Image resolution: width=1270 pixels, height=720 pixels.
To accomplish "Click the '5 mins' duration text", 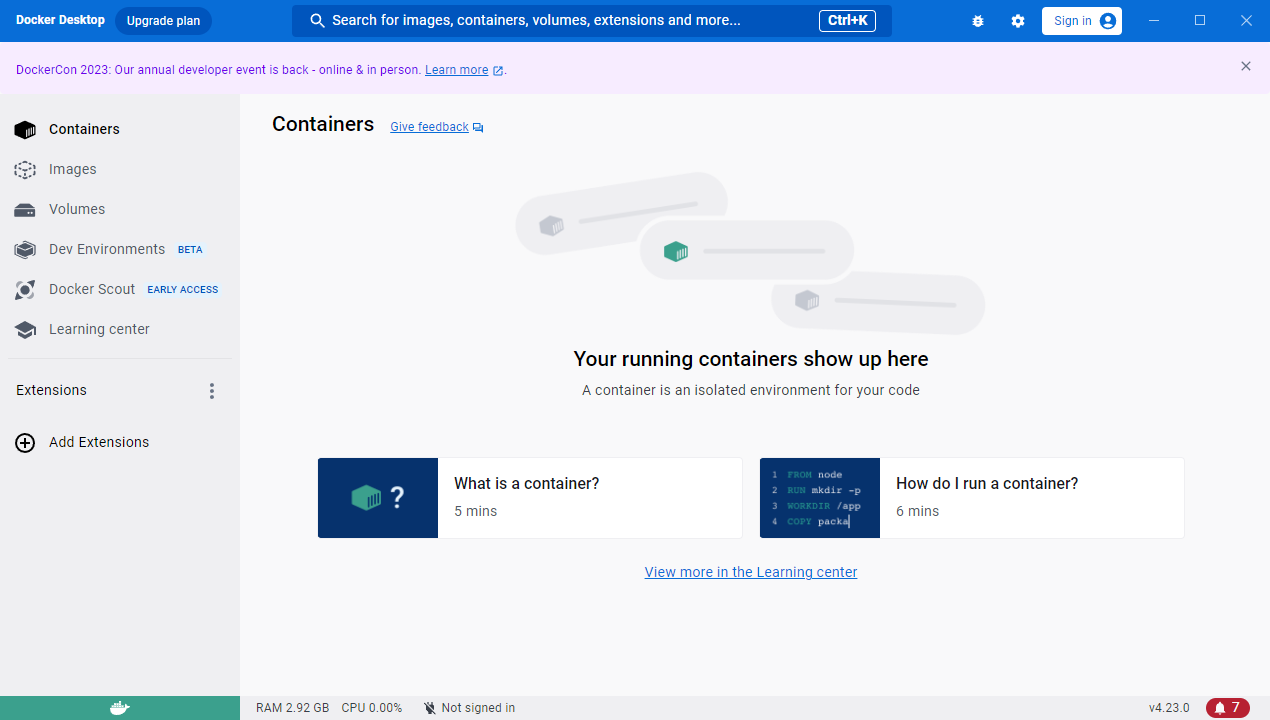I will (475, 511).
